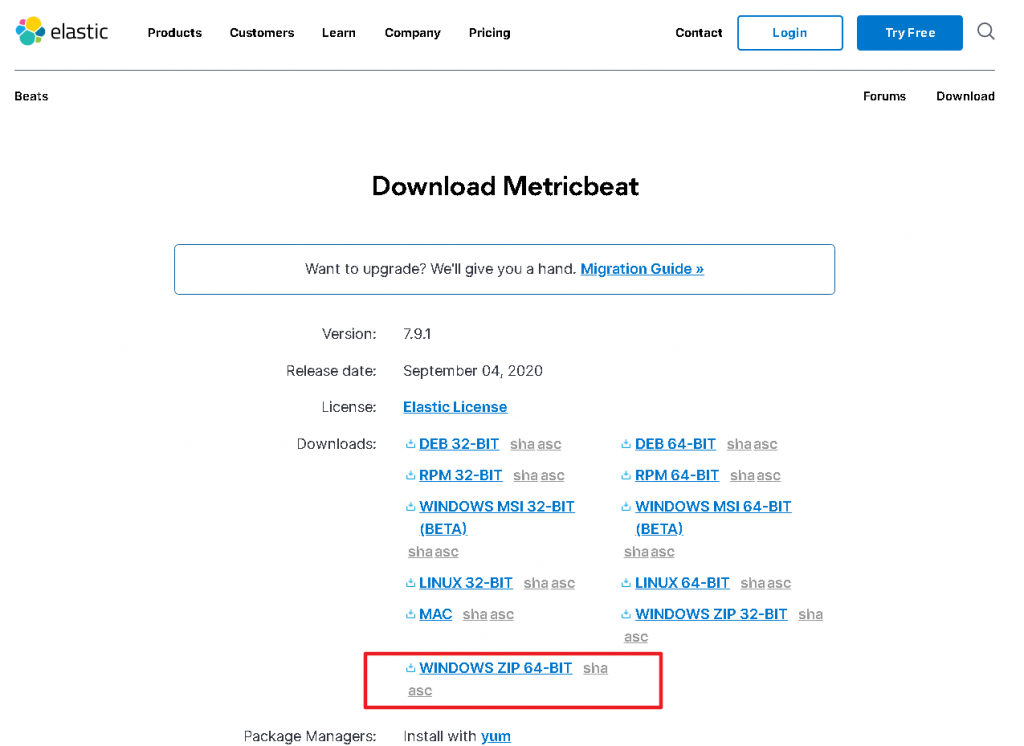1024x746 pixels.
Task: Open sha link for WINDOWS MSI 32-BIT
Action: tap(421, 552)
